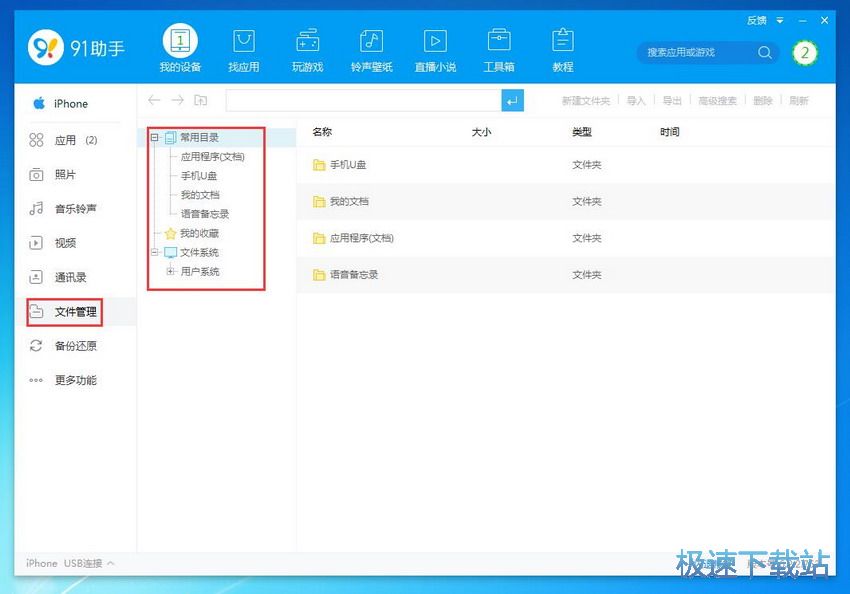The height and width of the screenshot is (594, 850).
Task: Select 应用程序(文档) in the tree
Action: tap(212, 157)
